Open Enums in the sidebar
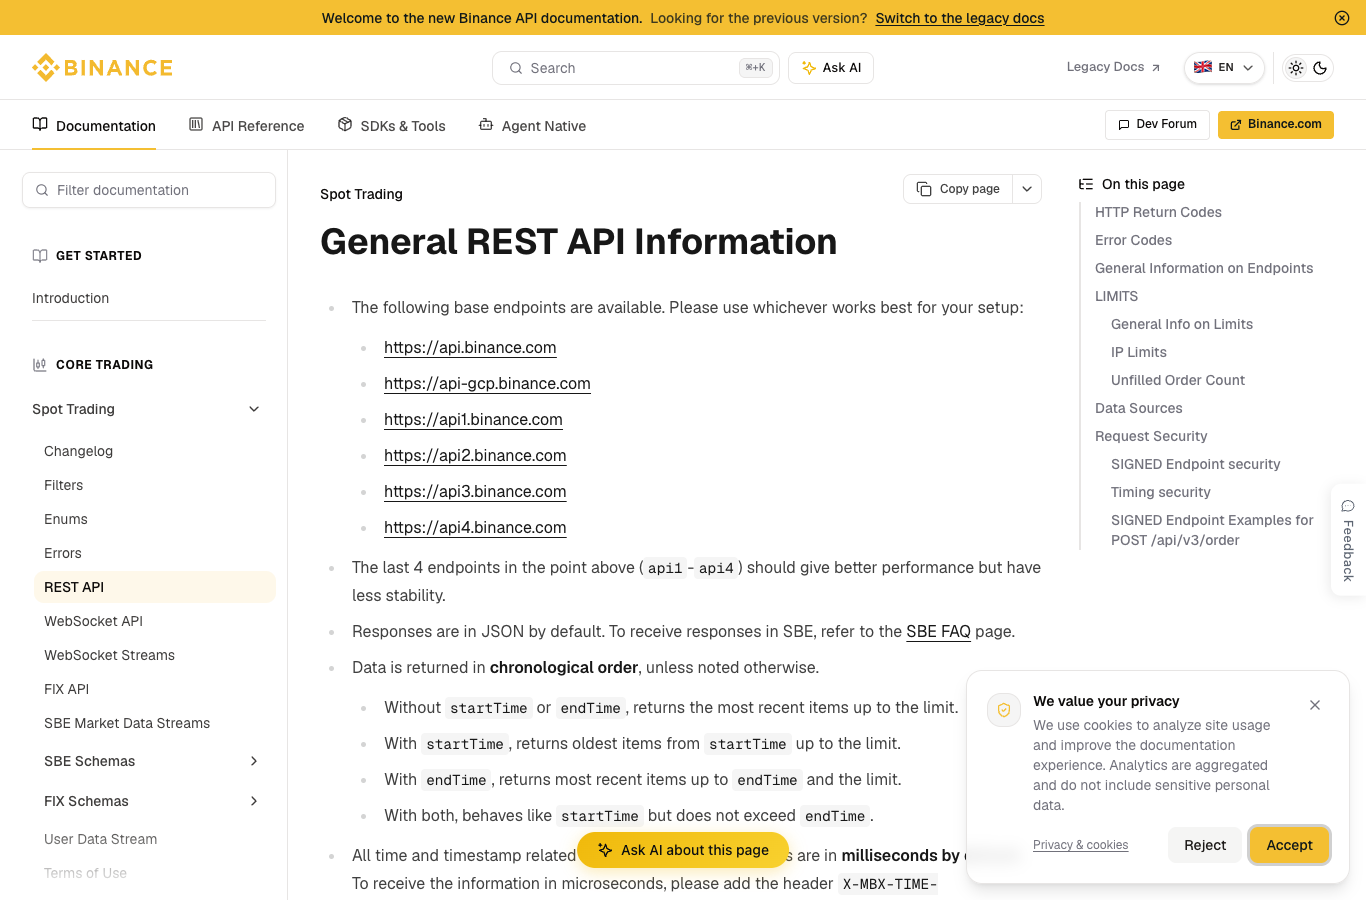Screen dimensions: 1366x900 point(66,519)
